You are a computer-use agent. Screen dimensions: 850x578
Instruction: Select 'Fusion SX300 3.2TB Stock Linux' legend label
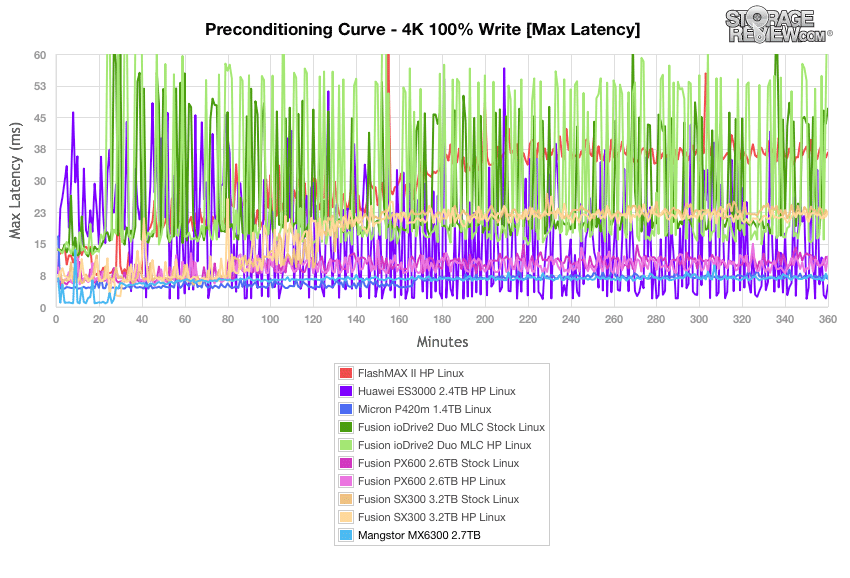coord(439,499)
